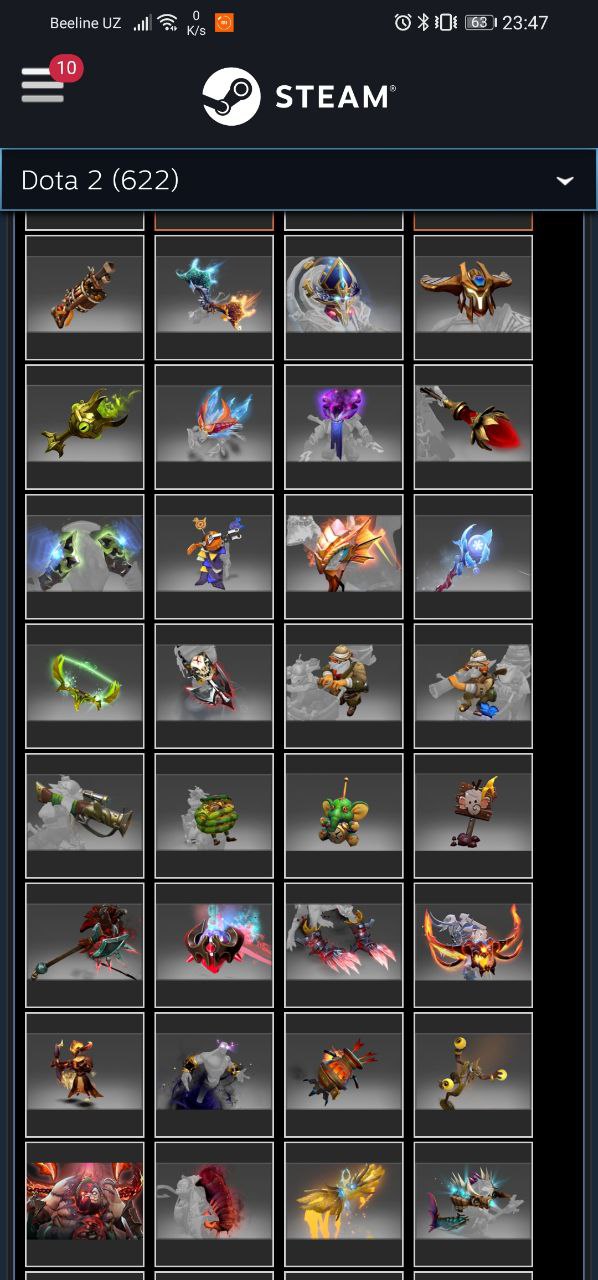Choose the yellow eyeball stalk ward
The height and width of the screenshot is (1280, 598).
coord(473,1075)
